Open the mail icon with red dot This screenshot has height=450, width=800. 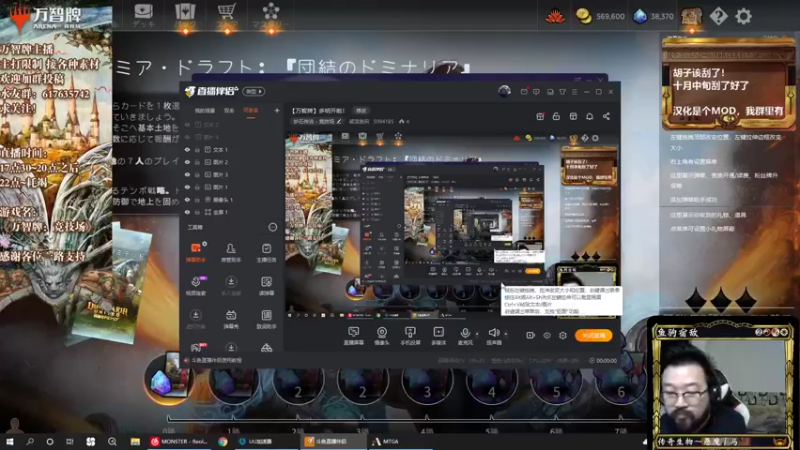(524, 92)
